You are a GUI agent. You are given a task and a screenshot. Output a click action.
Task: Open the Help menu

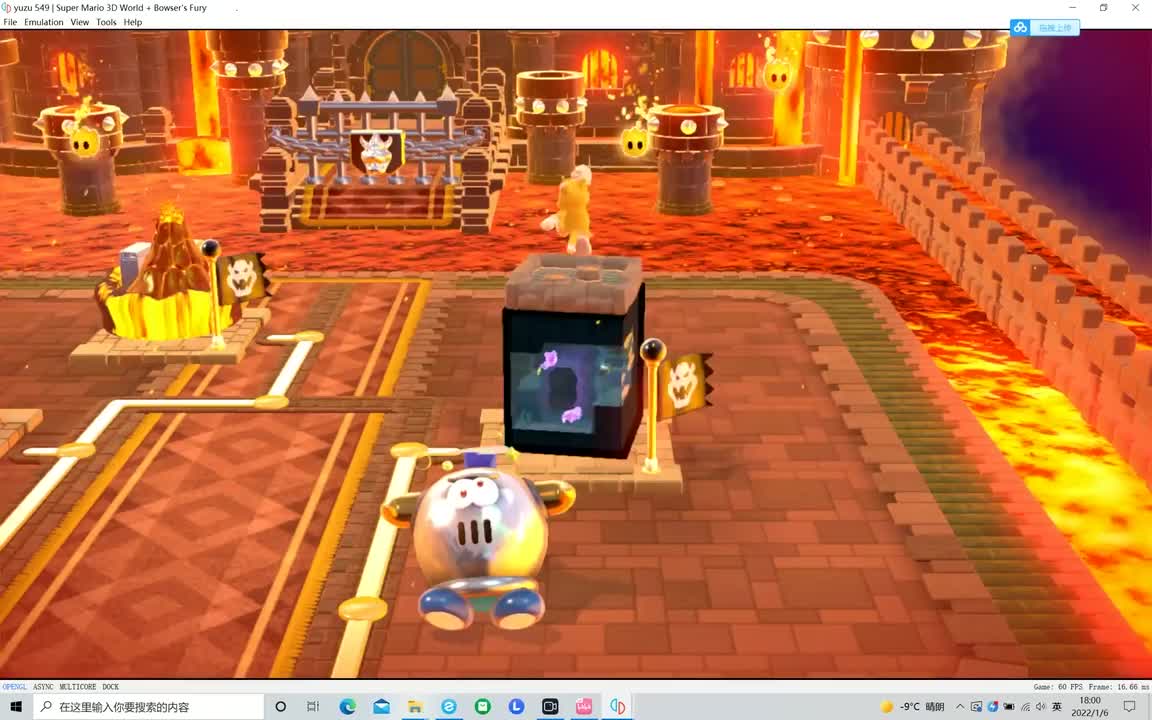click(132, 22)
